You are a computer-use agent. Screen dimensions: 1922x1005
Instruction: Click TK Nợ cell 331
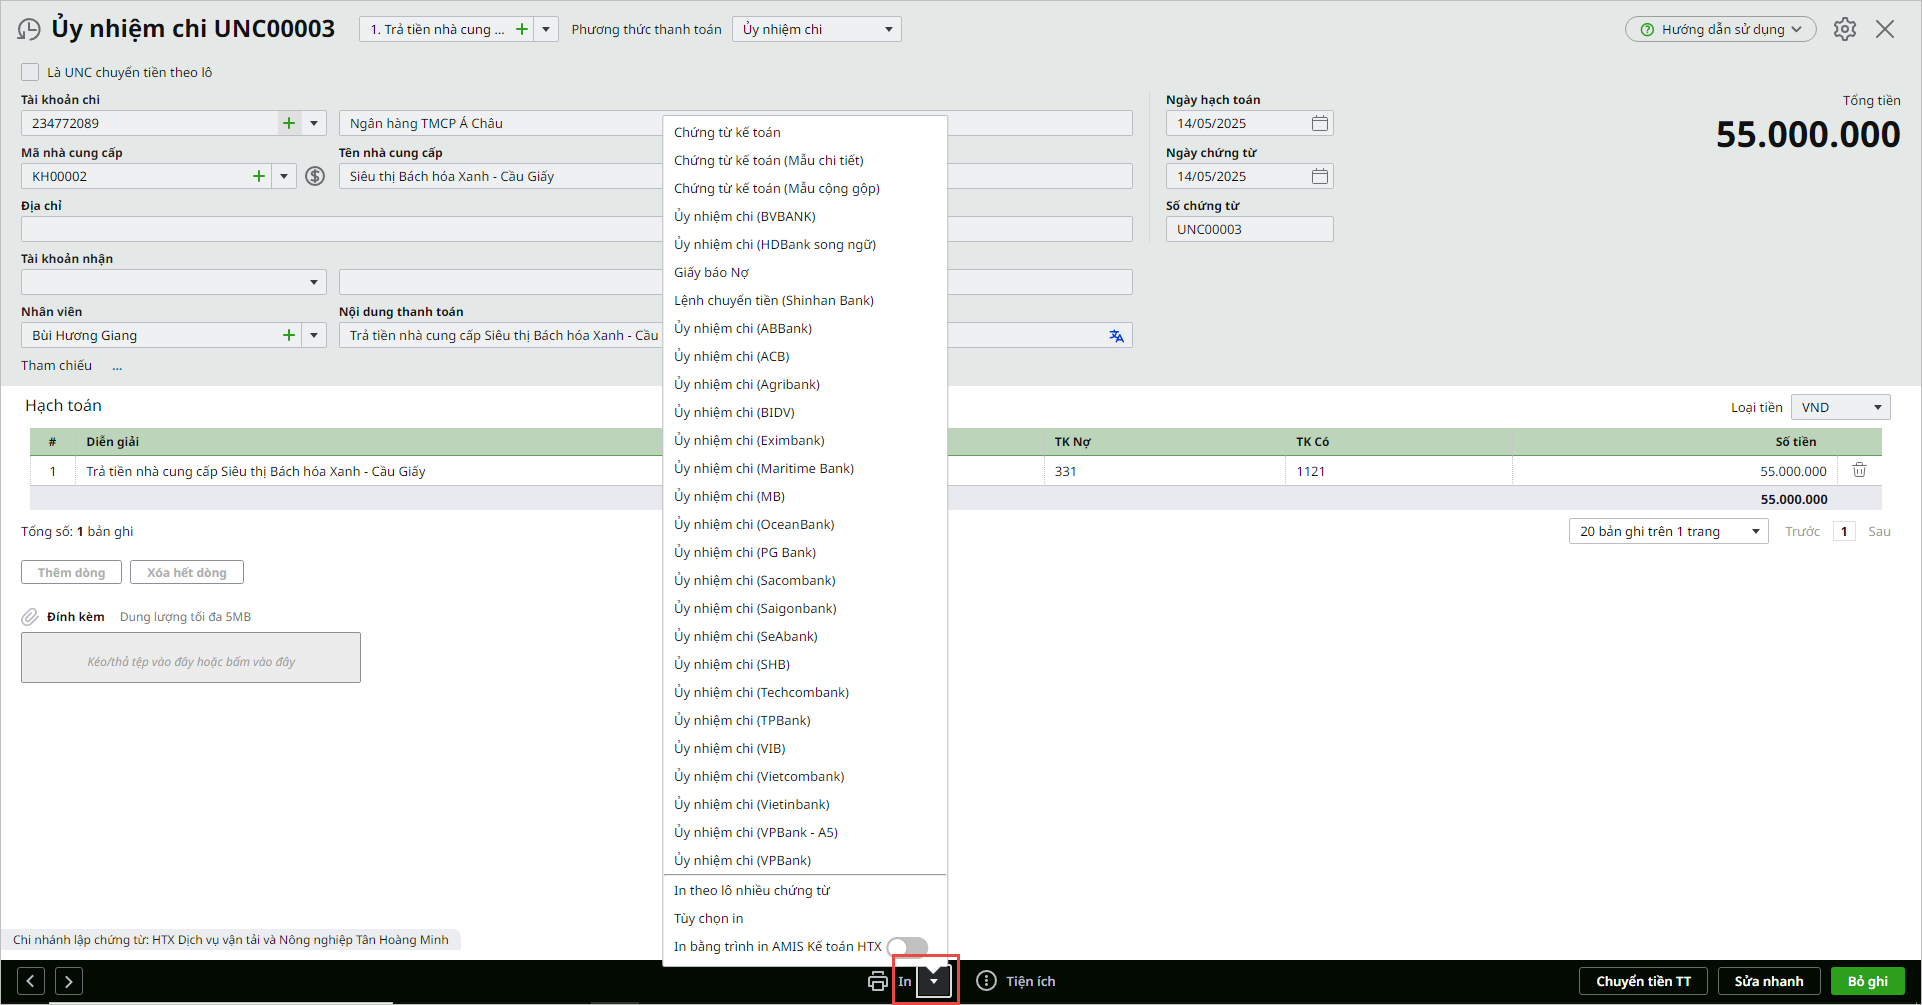[1164, 471]
